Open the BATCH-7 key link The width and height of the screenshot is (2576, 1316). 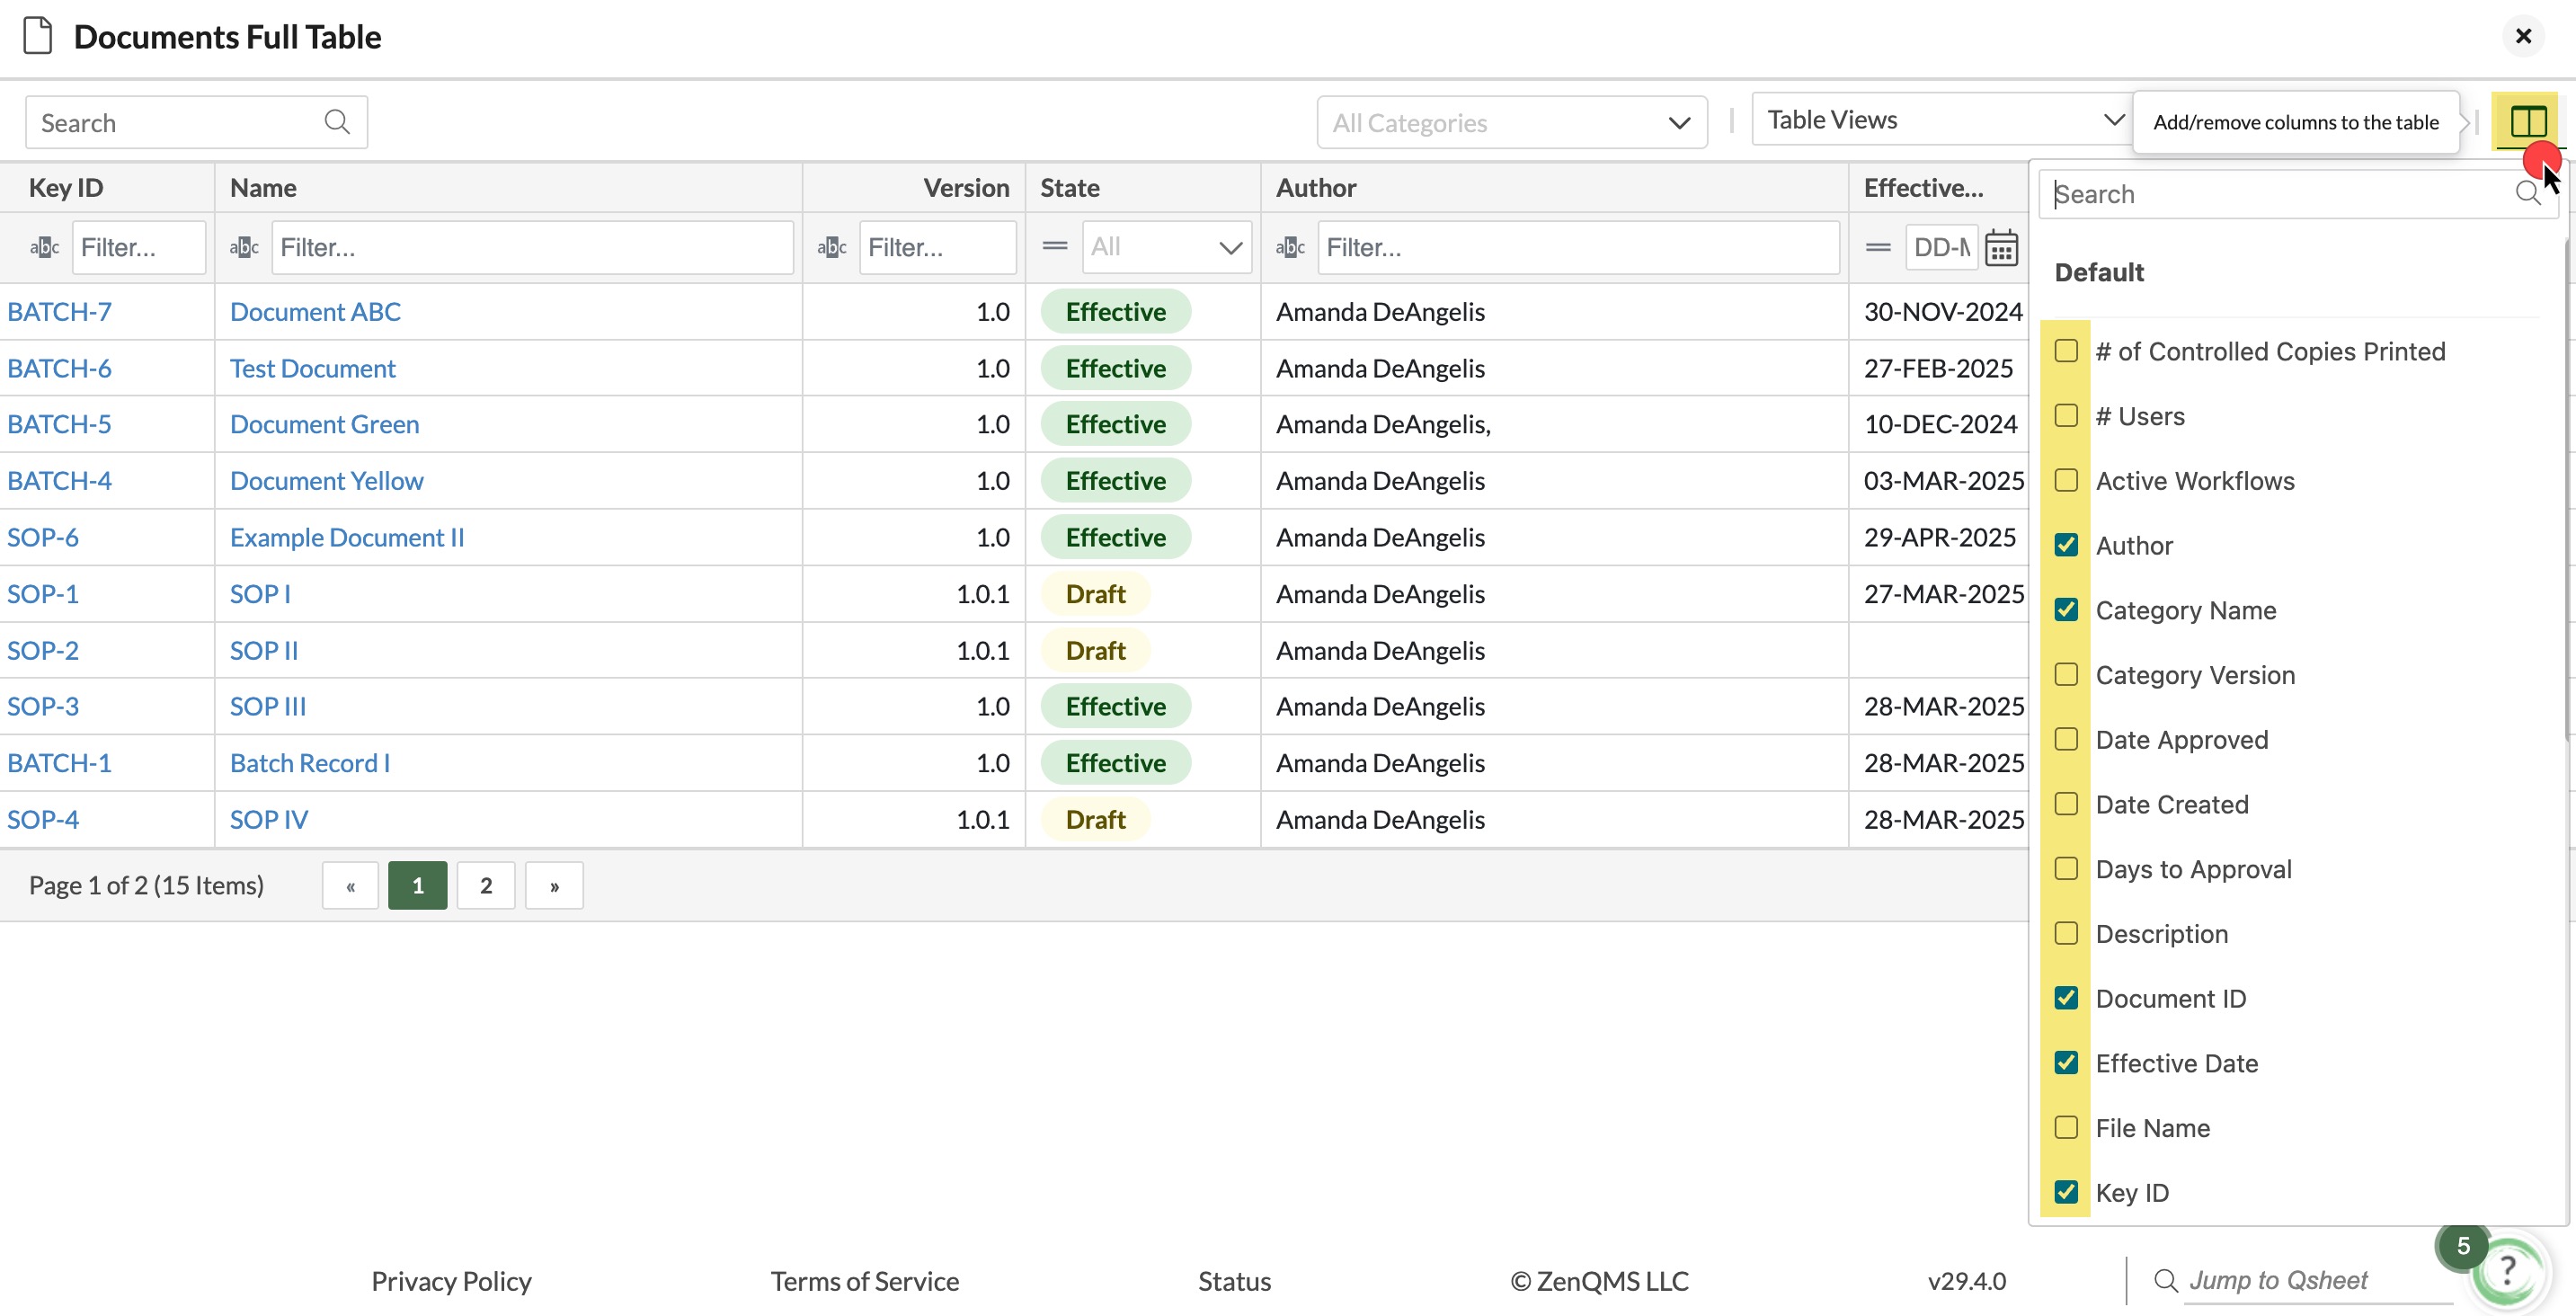pos(59,311)
